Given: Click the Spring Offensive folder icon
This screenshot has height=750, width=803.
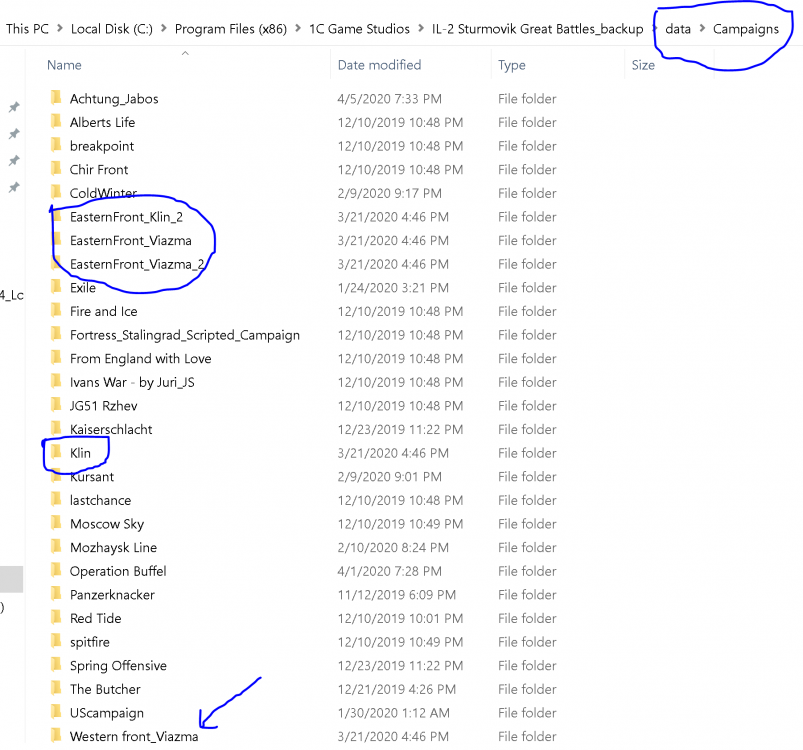Looking at the screenshot, I should [x=56, y=665].
